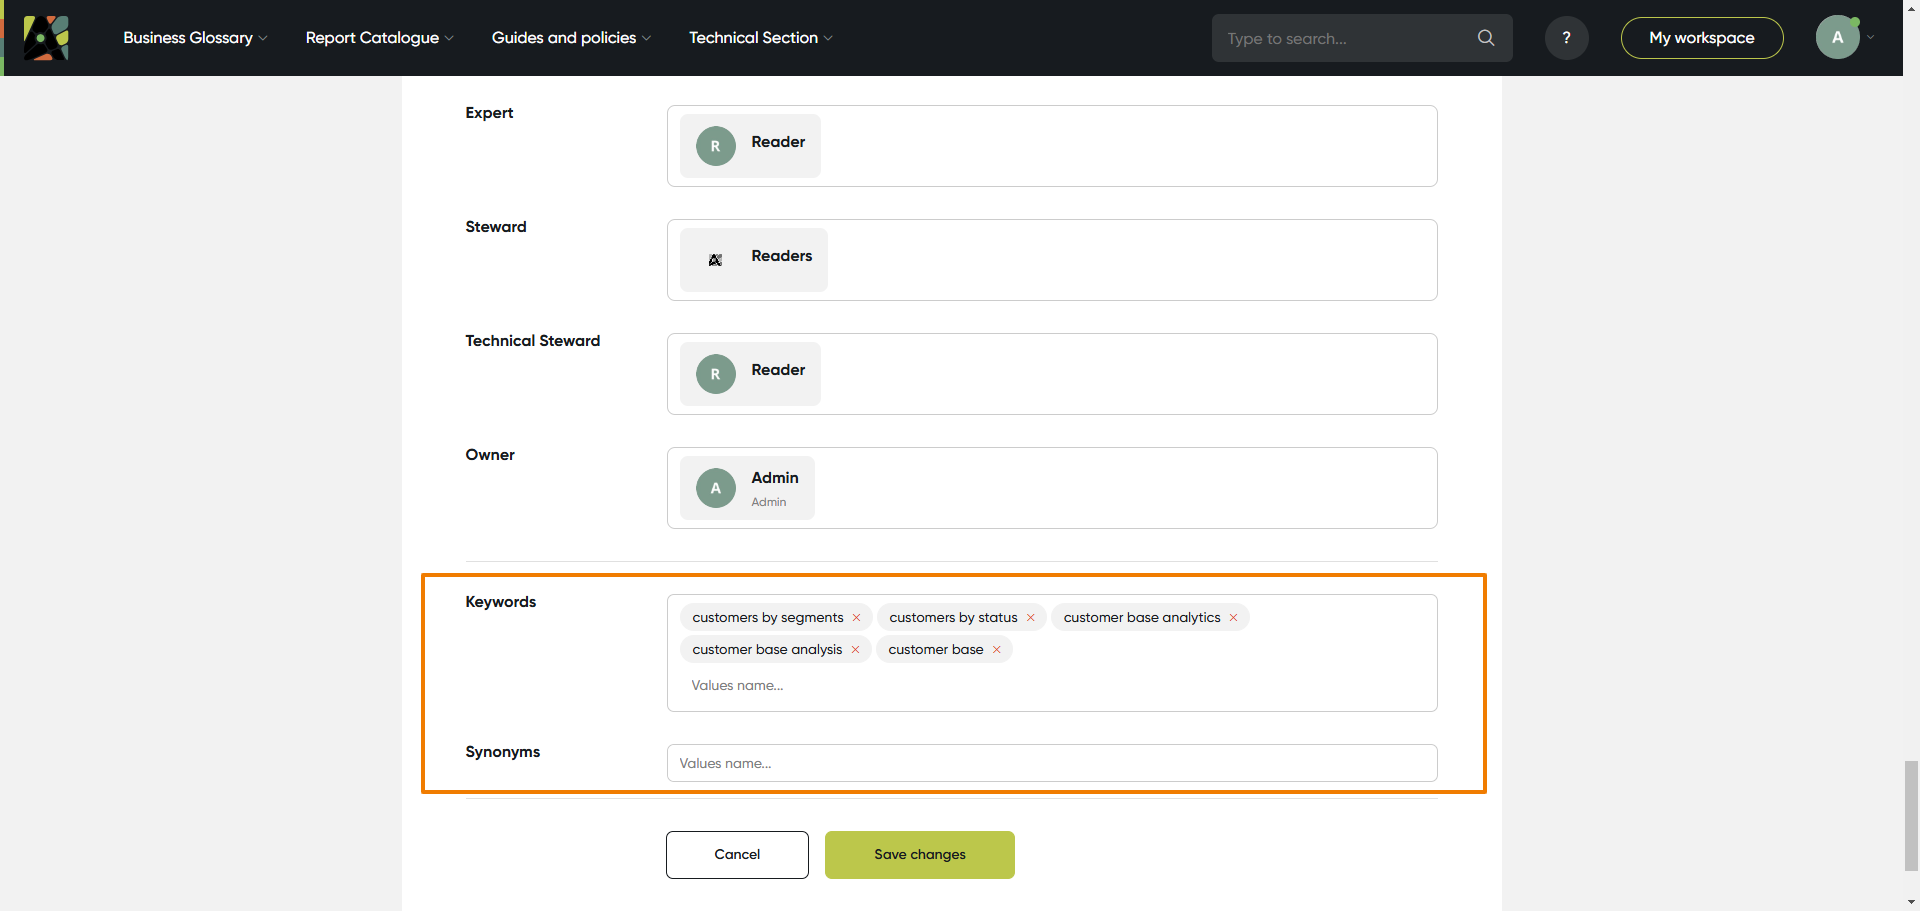Remove 'customer base analysis' keyword tag

pyautogui.click(x=856, y=650)
